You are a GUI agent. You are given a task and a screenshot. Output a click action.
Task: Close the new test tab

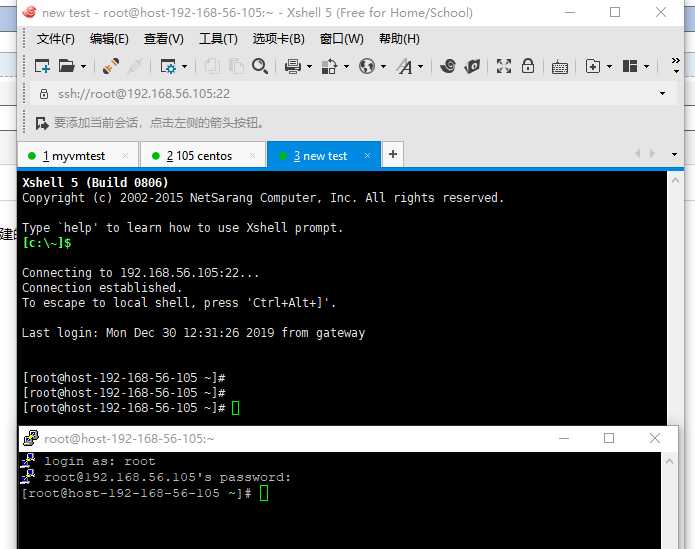click(x=367, y=156)
